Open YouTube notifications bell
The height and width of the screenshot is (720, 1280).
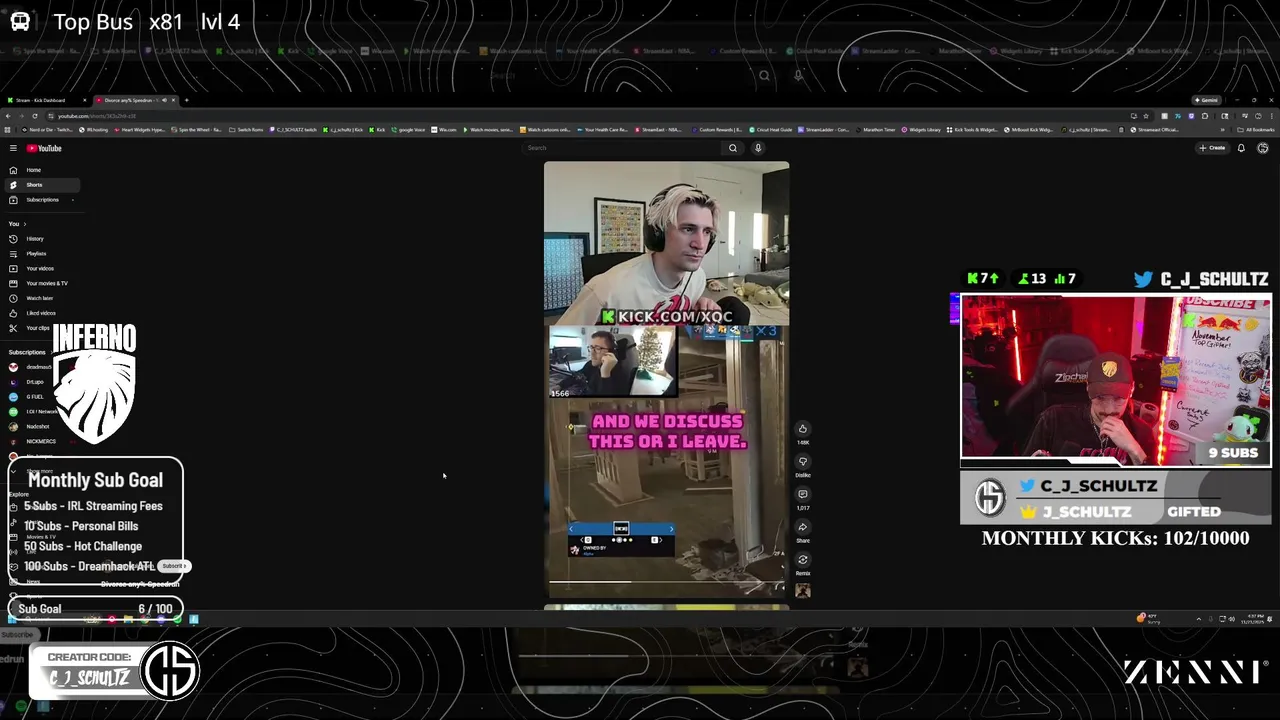pos(1241,148)
